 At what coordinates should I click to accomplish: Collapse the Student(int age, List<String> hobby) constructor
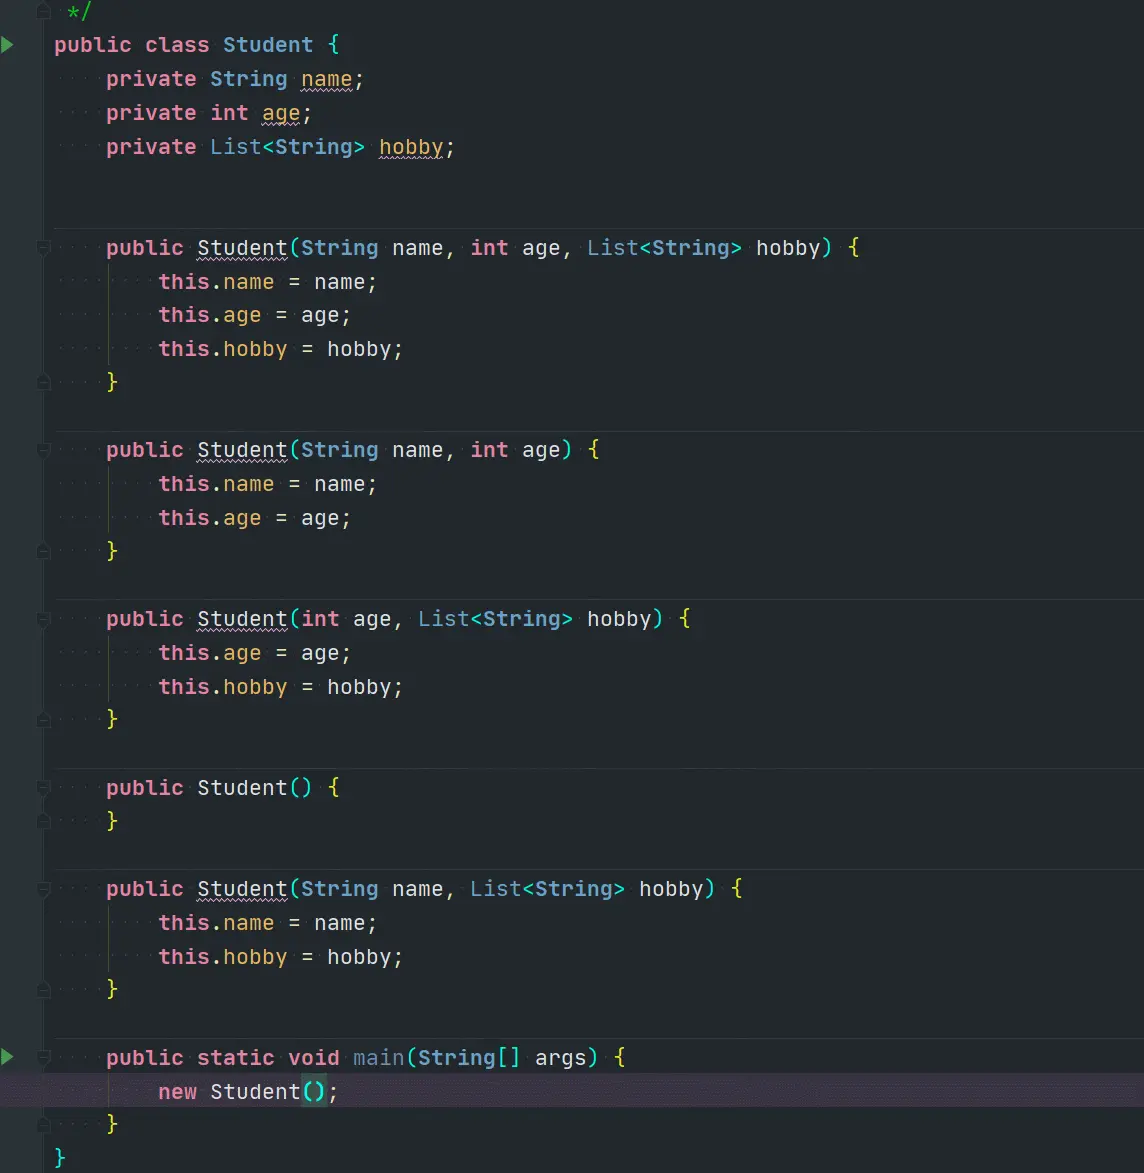tap(43, 619)
